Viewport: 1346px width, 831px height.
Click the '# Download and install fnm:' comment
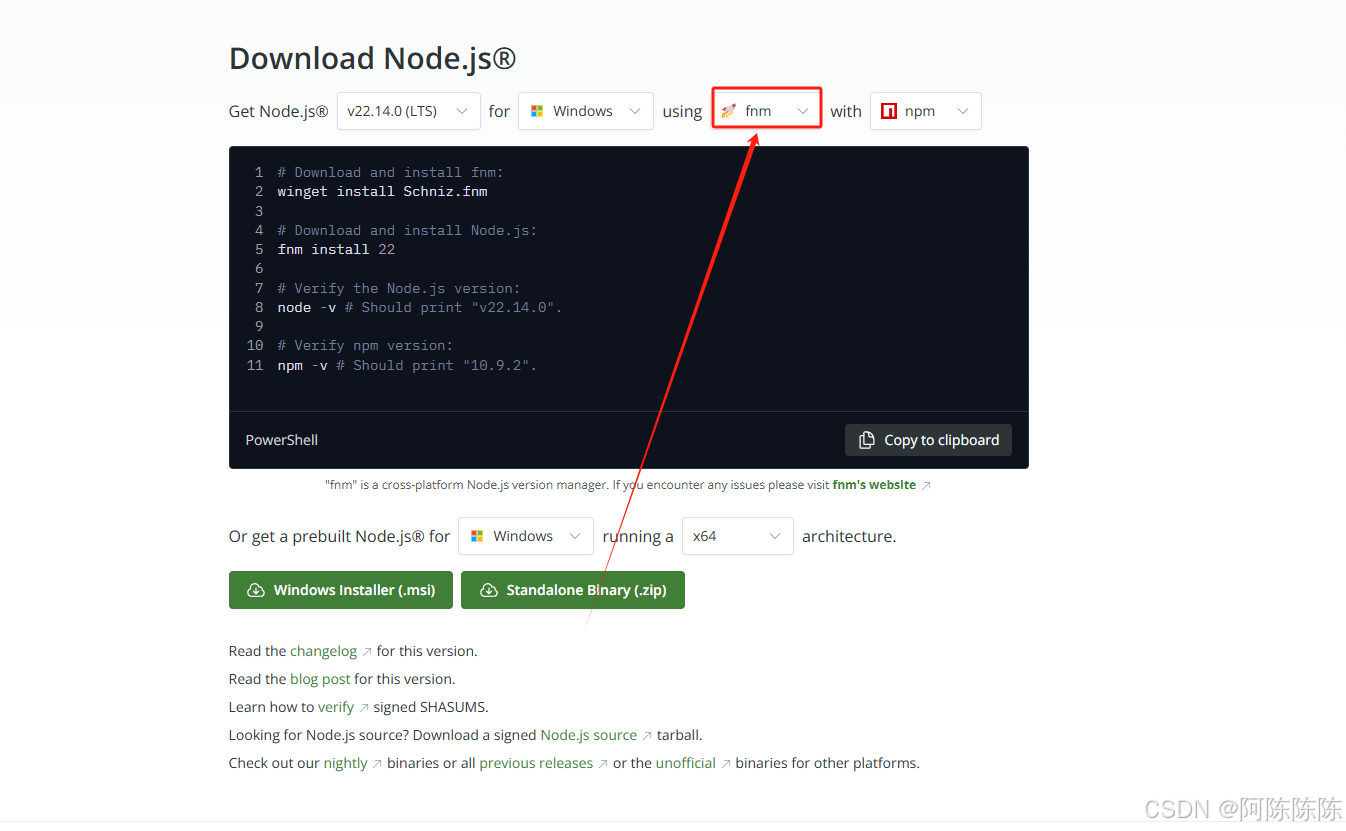(x=390, y=172)
